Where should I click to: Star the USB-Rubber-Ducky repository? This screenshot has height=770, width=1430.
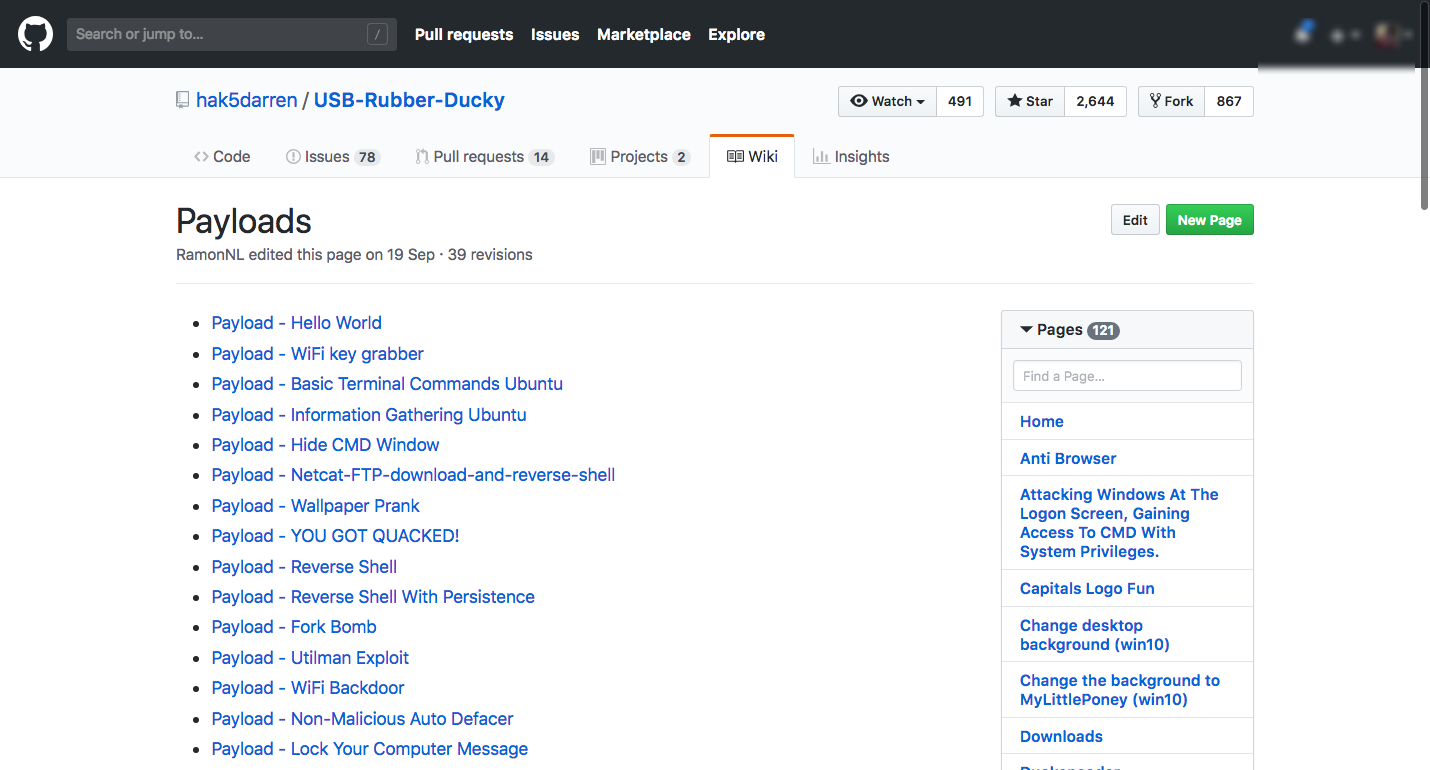click(1029, 101)
